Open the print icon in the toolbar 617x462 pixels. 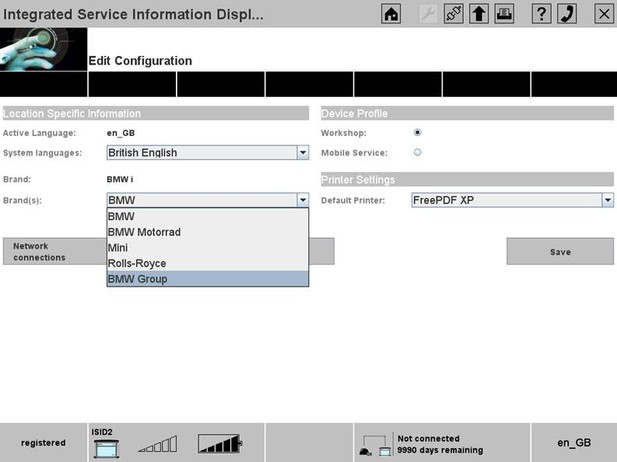(x=504, y=14)
